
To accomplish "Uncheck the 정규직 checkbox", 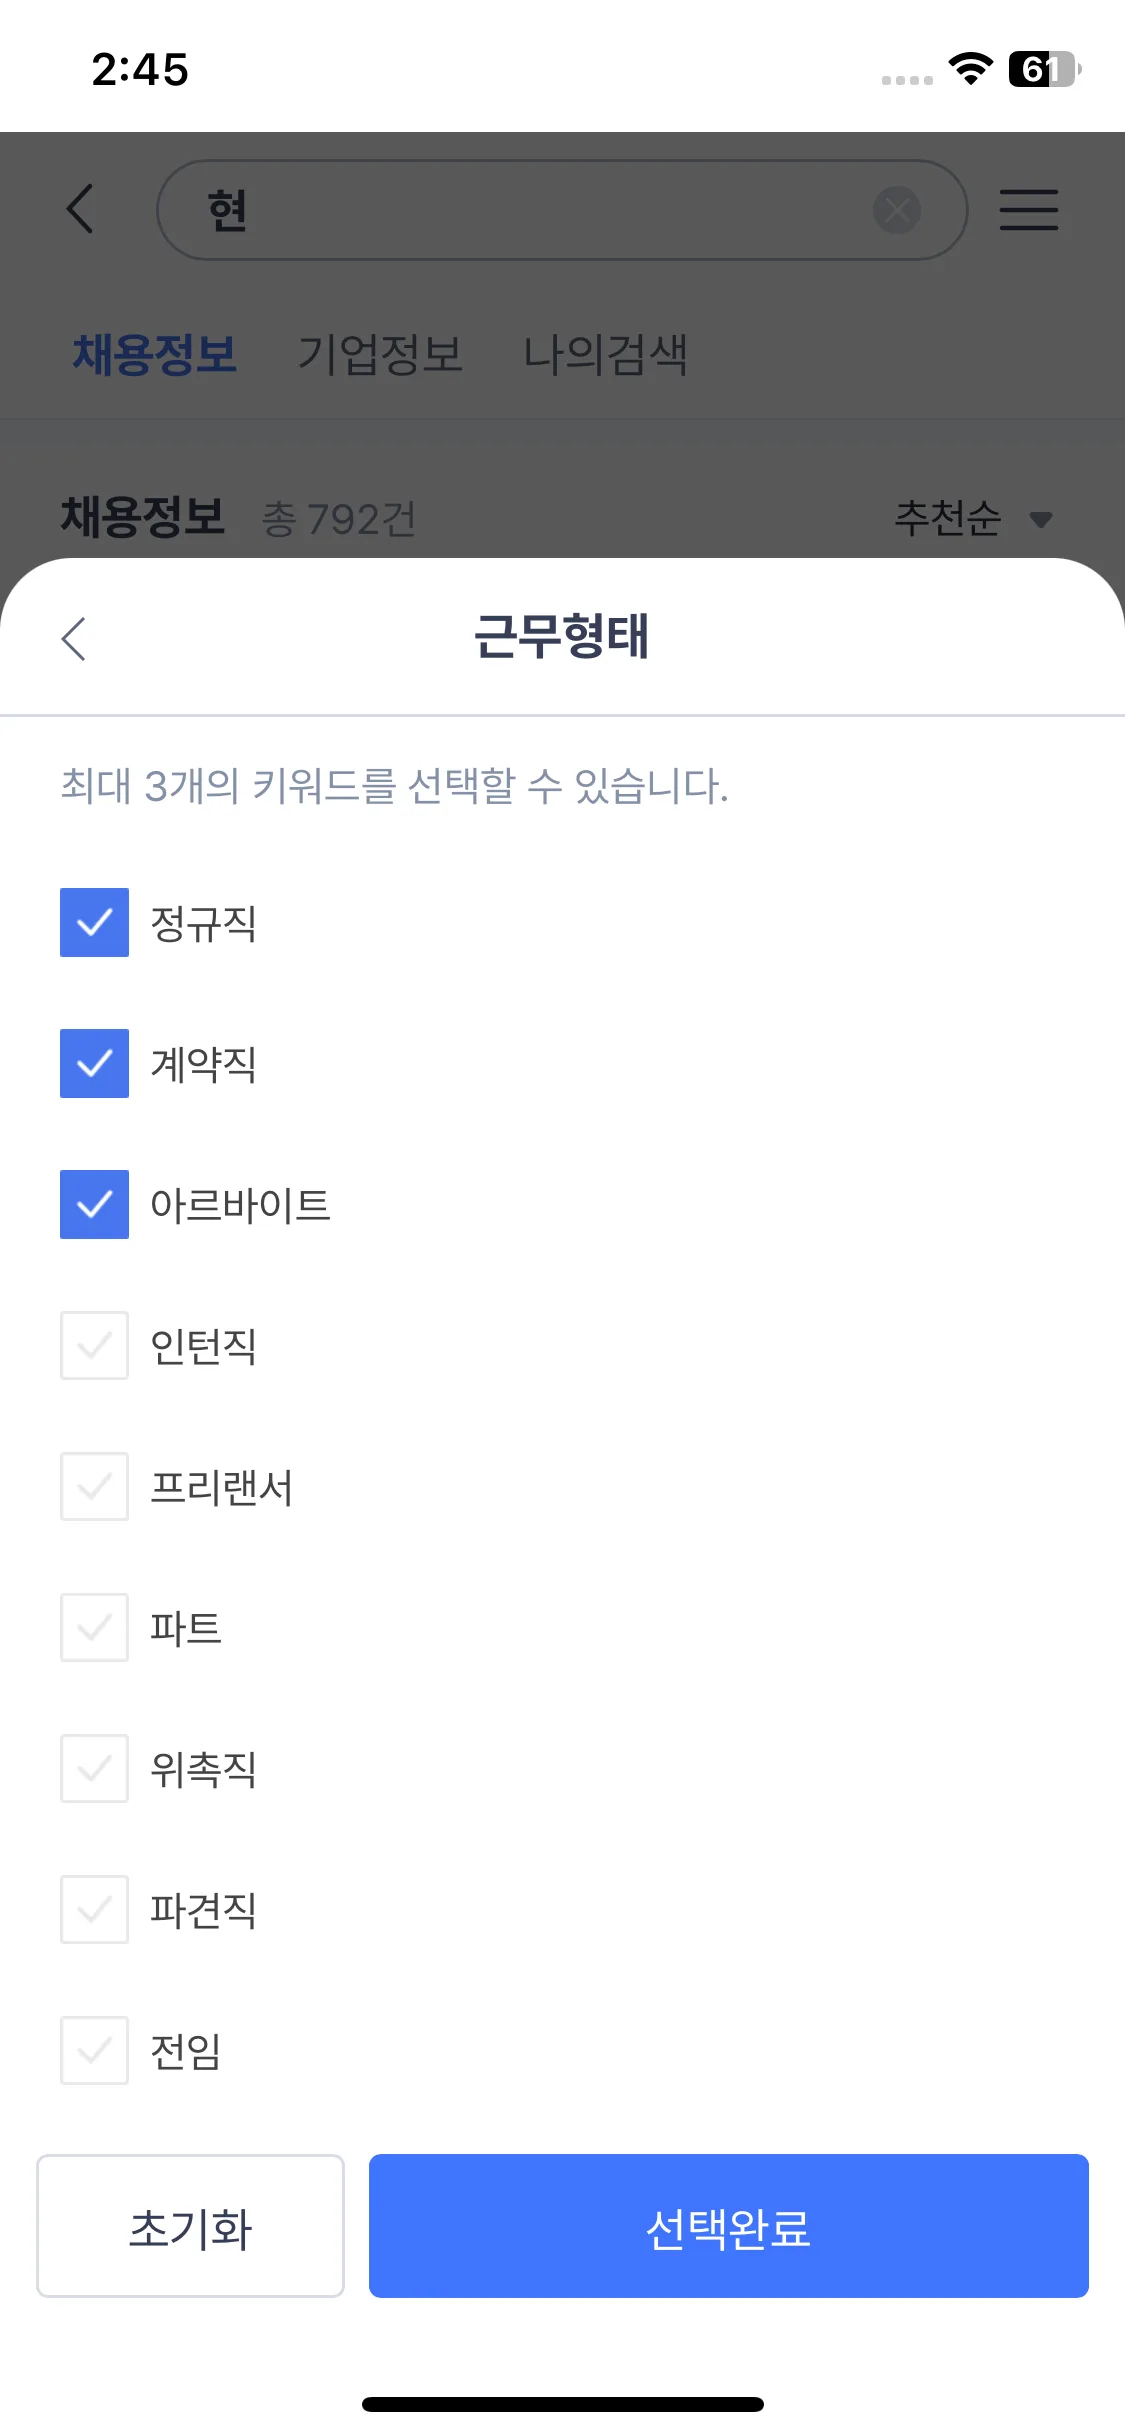I will [95, 922].
